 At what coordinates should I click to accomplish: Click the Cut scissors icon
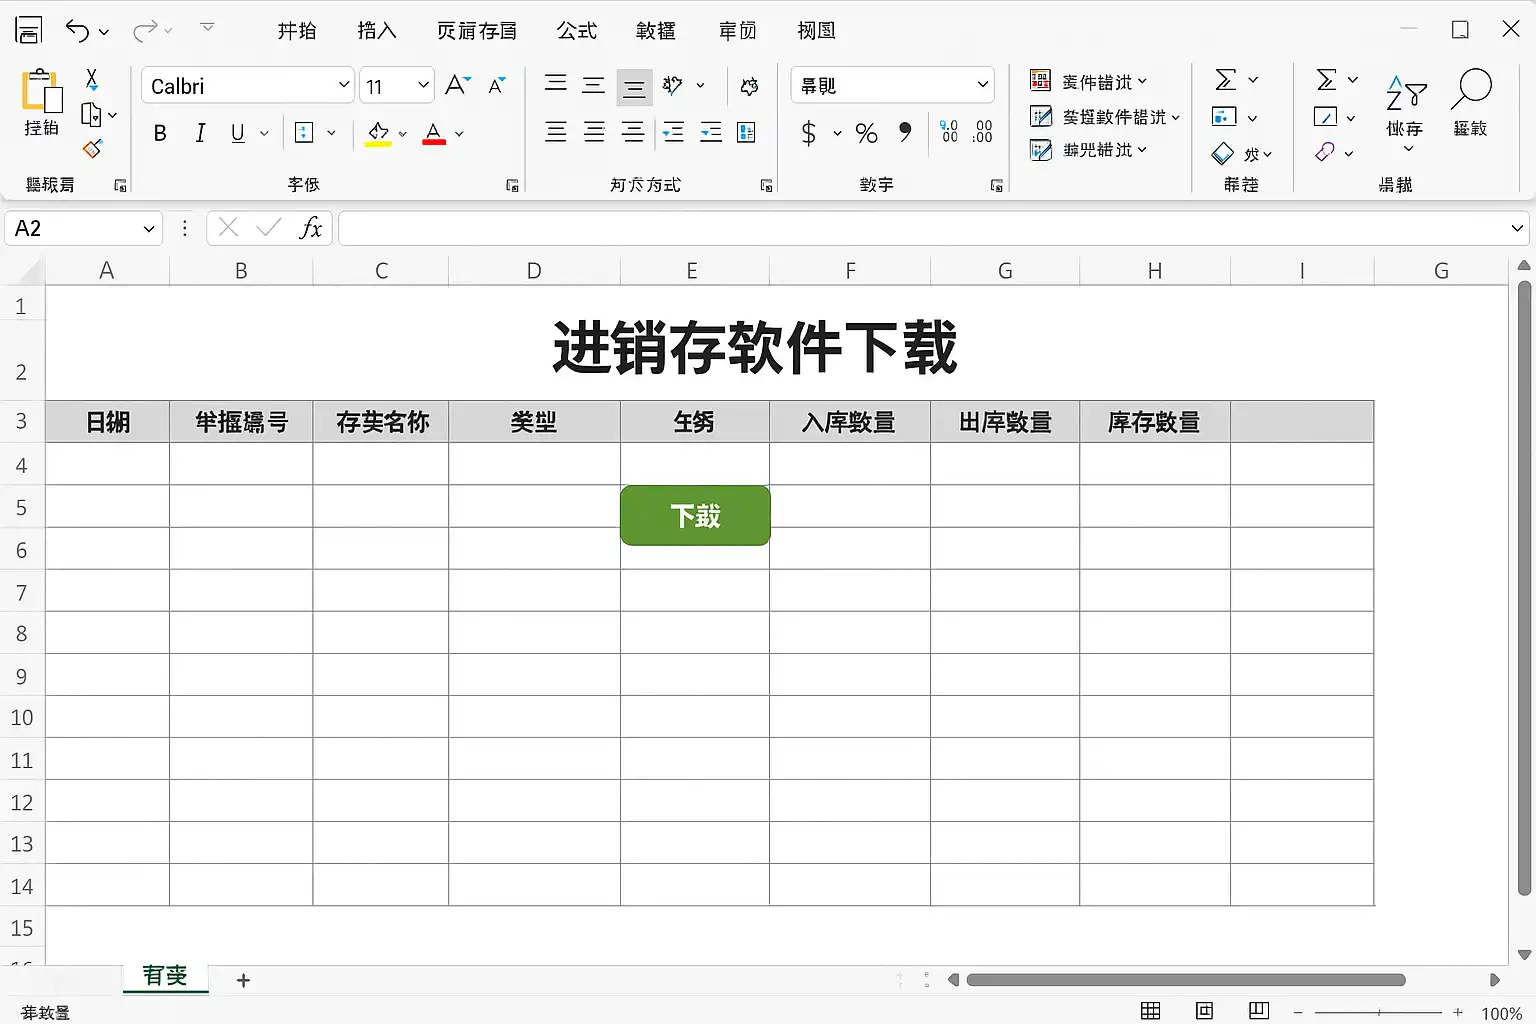tap(91, 80)
